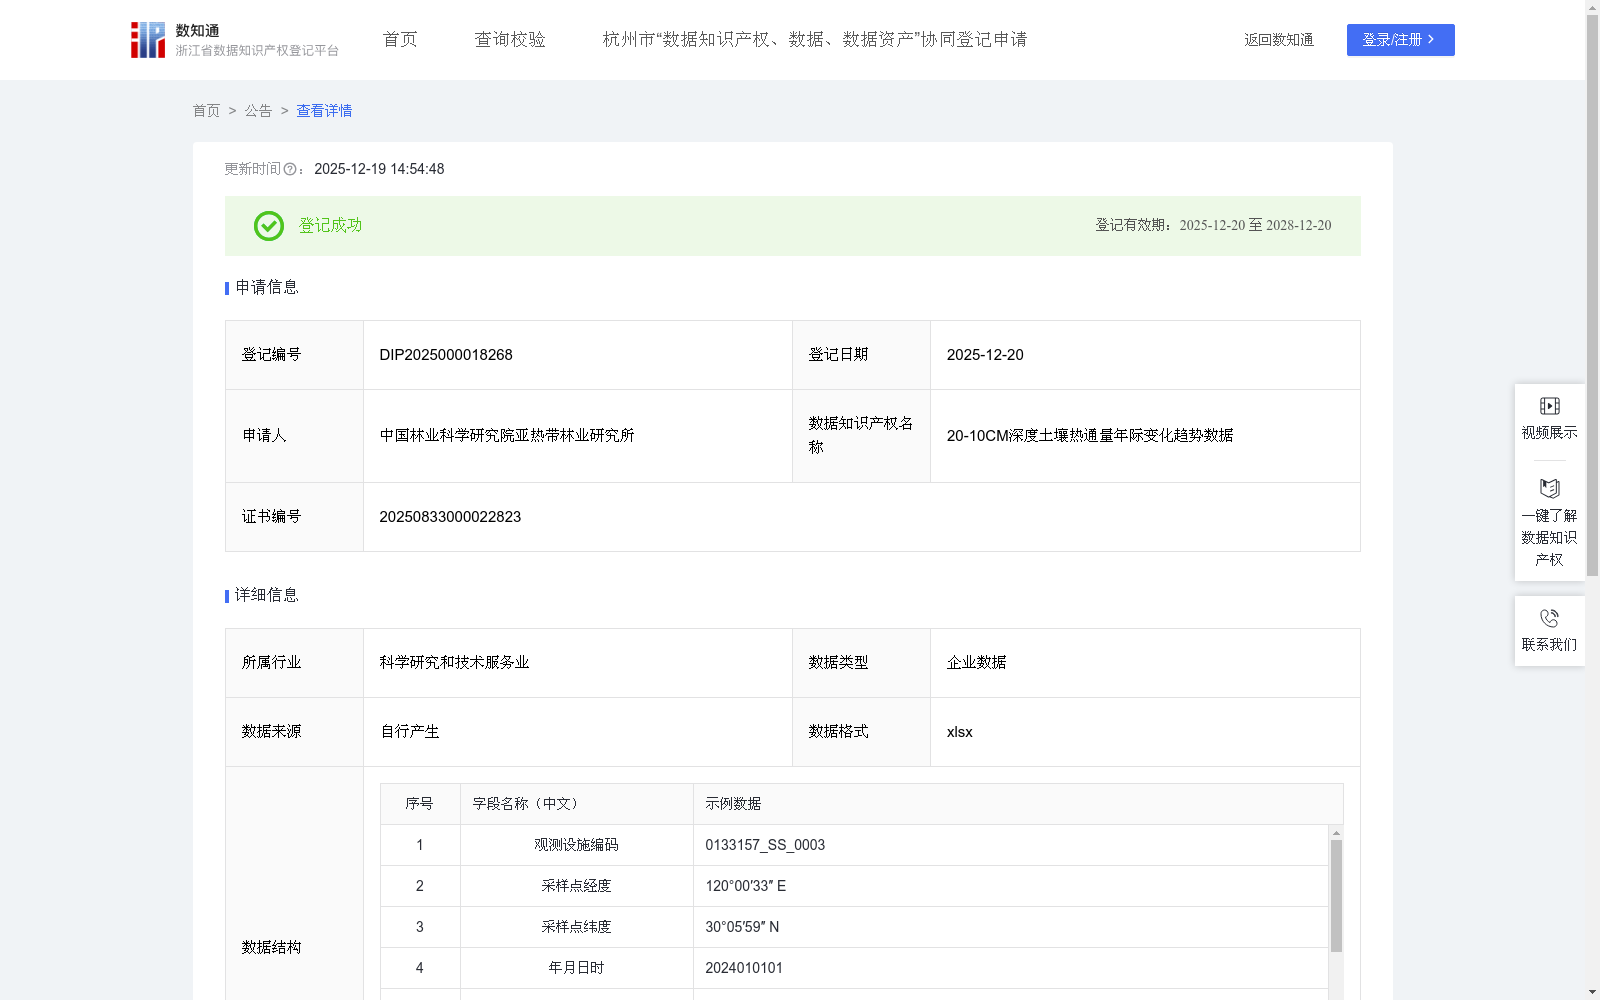Click sample value 2024010101
This screenshot has height=1000, width=1600.
744,968
